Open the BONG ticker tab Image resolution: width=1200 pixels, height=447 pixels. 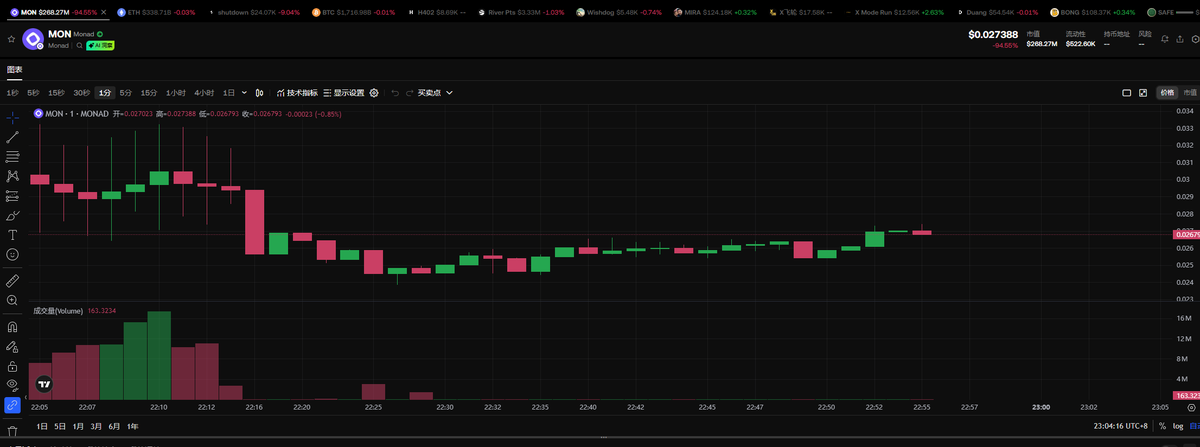click(x=1093, y=12)
